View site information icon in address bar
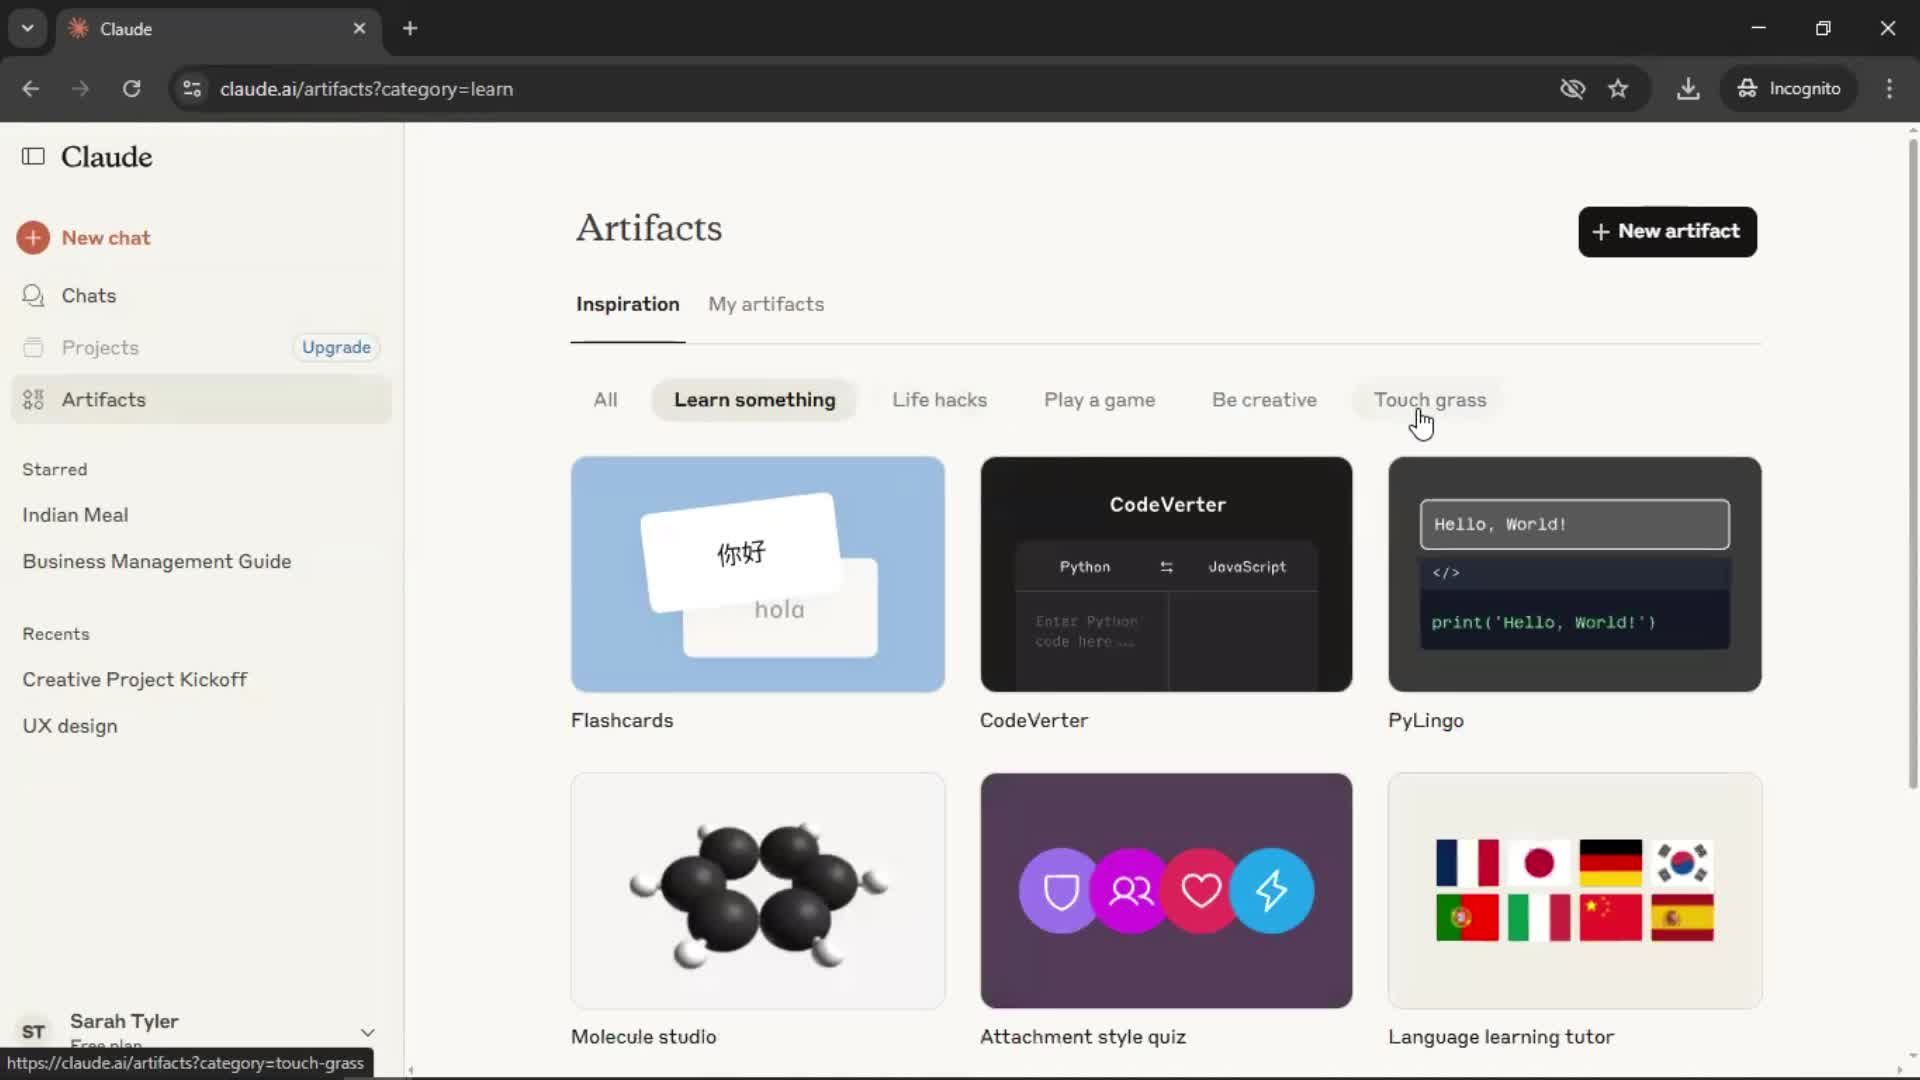The height and width of the screenshot is (1080, 1920). 192,89
